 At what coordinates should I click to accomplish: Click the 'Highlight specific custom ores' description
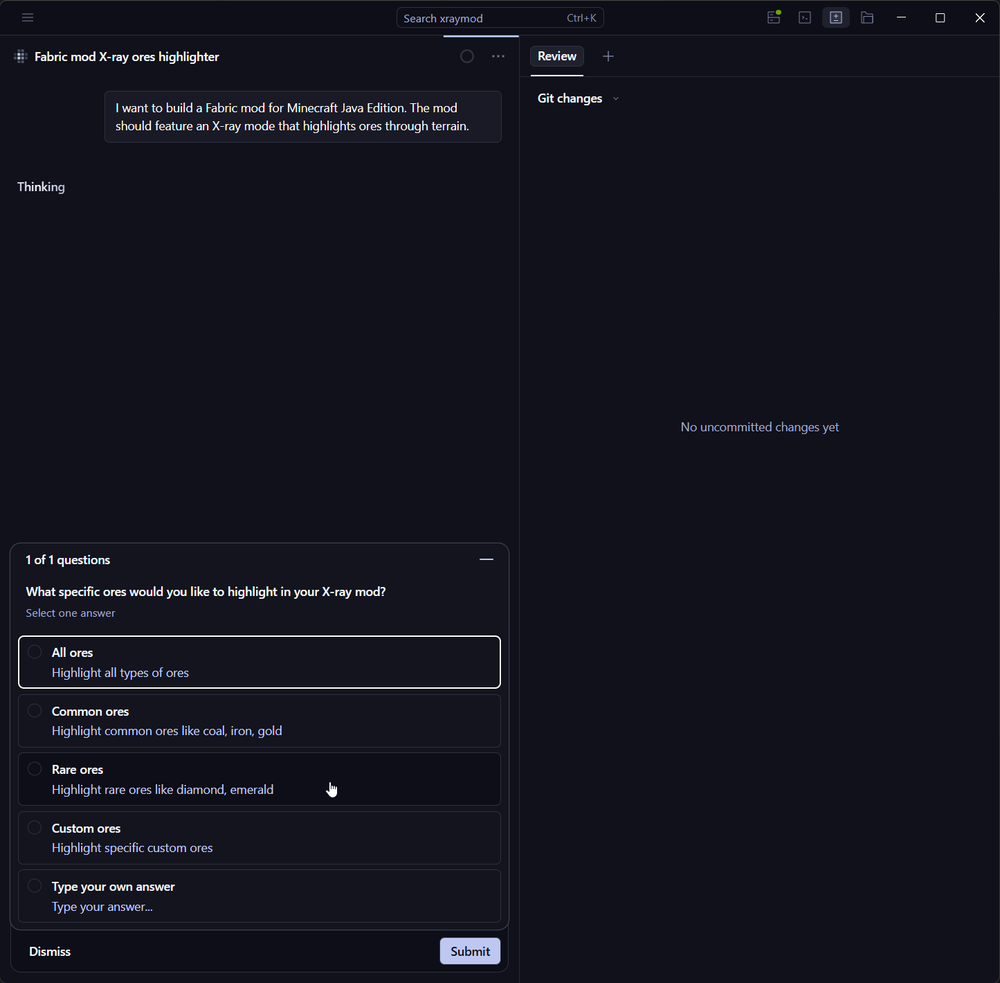pos(132,848)
